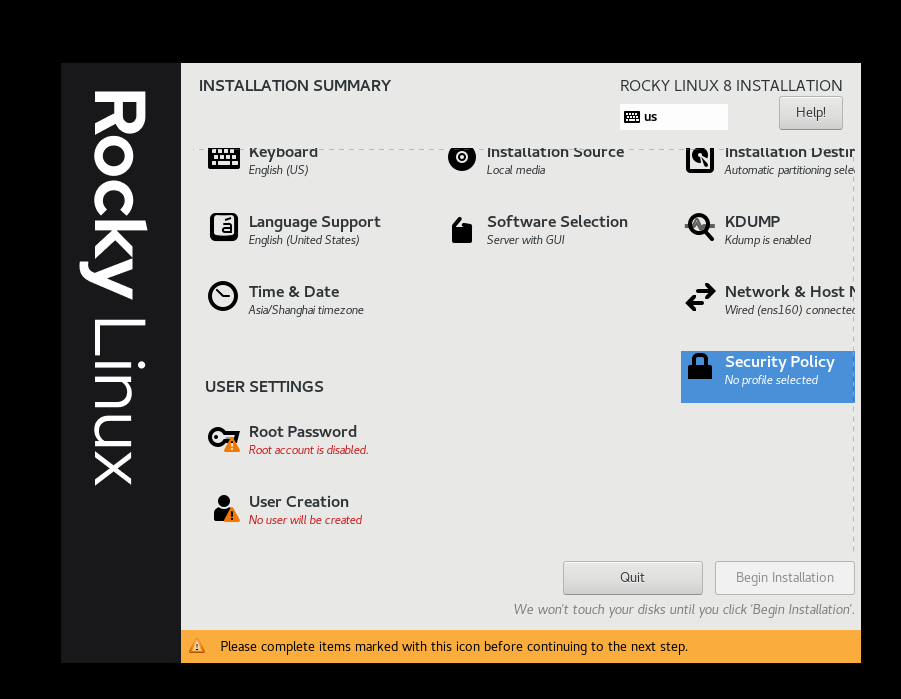
Task: Click the Quit button
Action: tap(633, 578)
